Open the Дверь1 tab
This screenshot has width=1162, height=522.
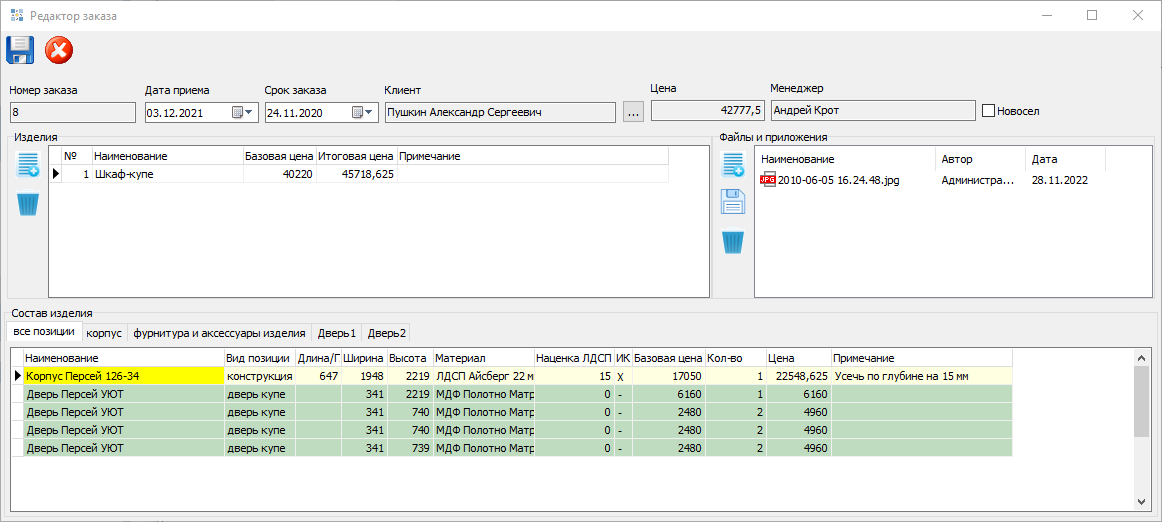click(338, 333)
